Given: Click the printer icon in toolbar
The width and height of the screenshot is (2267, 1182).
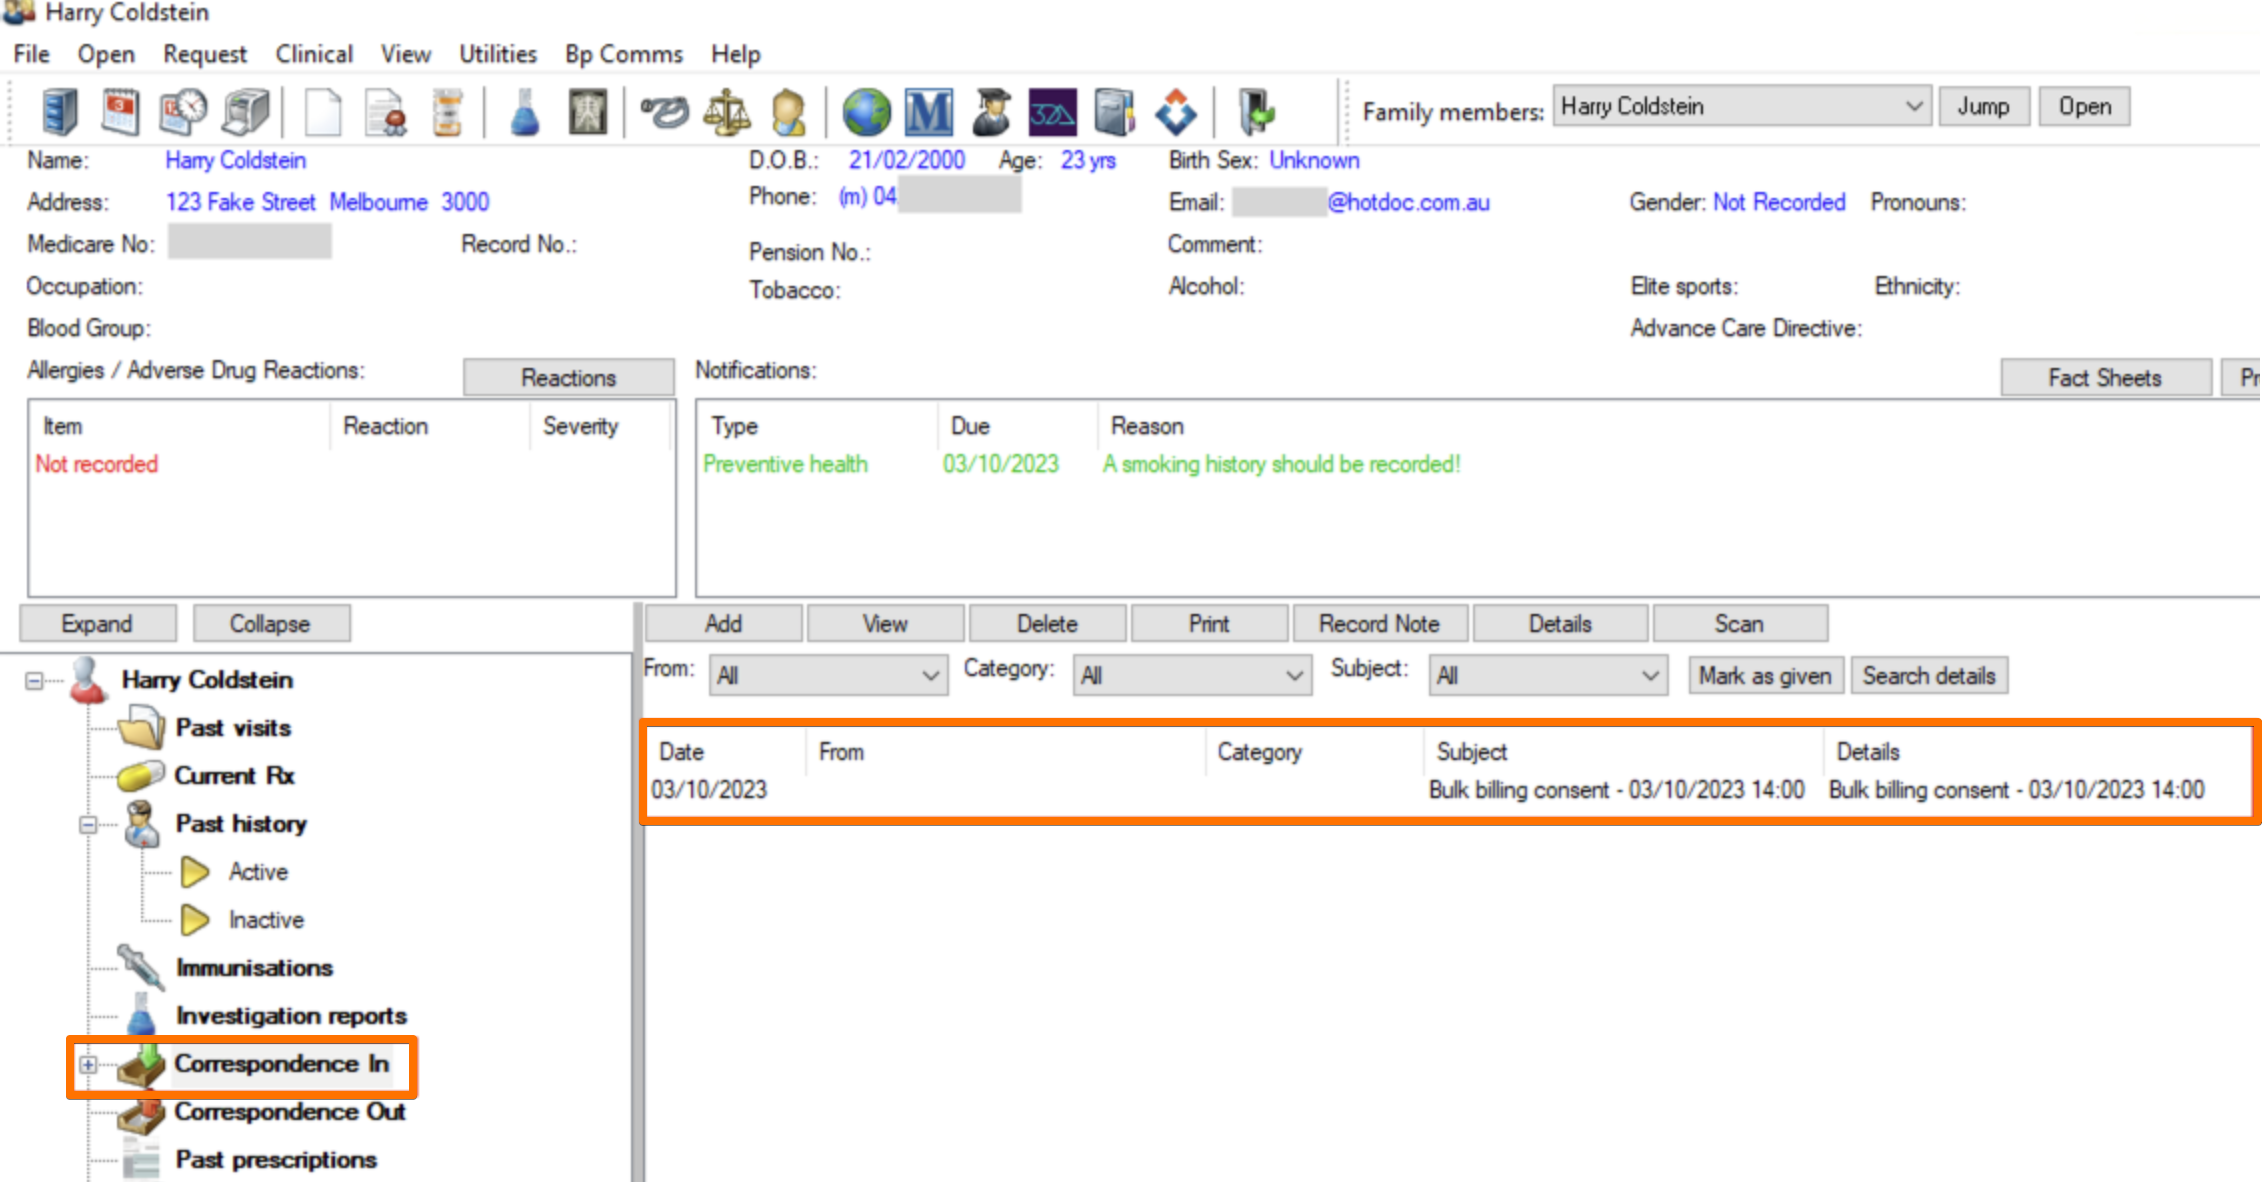Looking at the screenshot, I should (246, 112).
